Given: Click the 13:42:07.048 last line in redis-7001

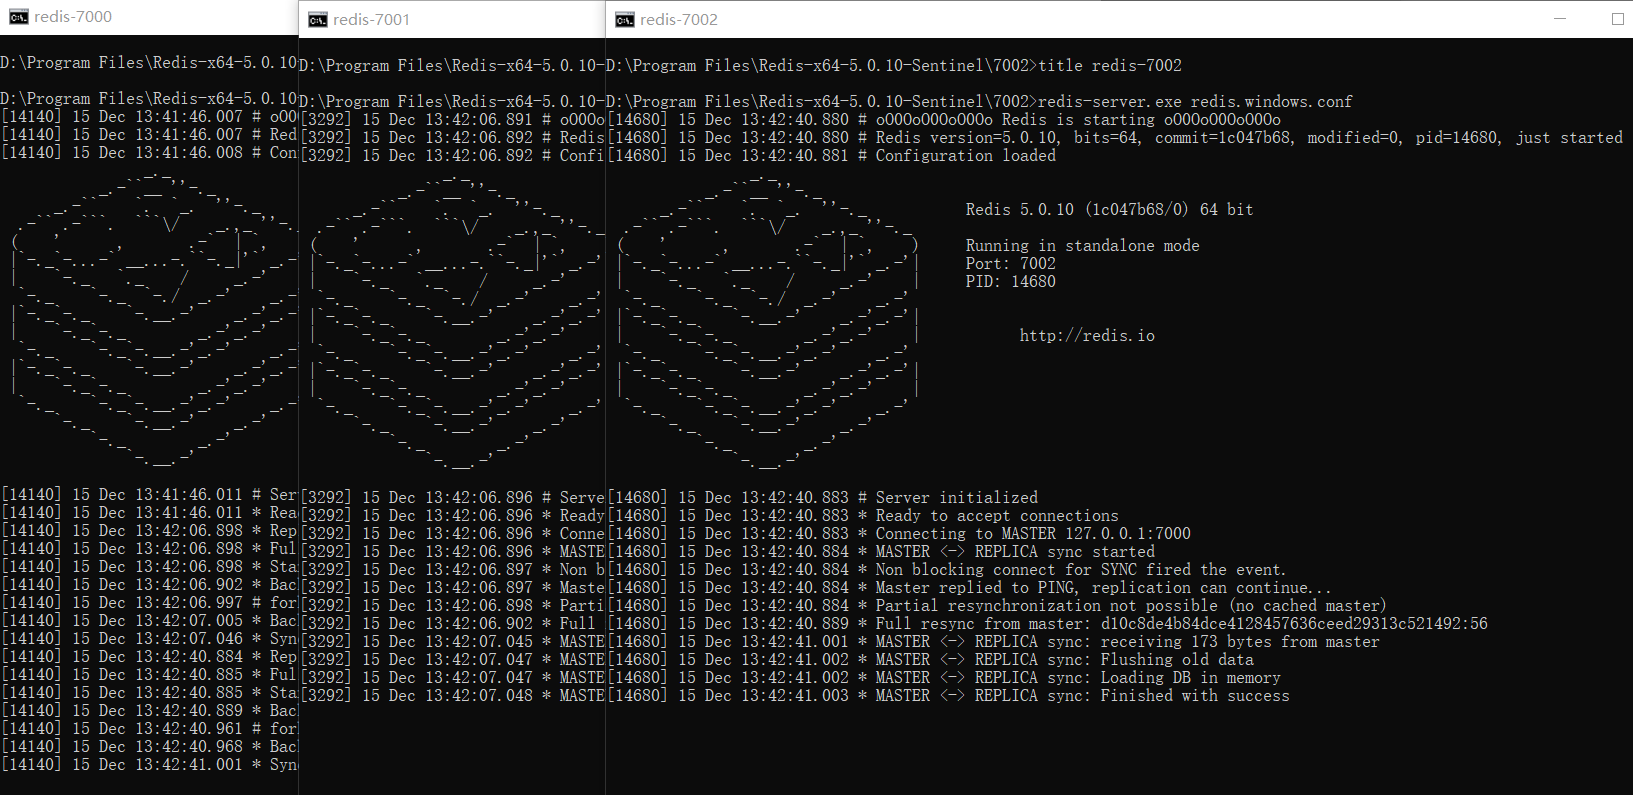Looking at the screenshot, I should [x=452, y=696].
